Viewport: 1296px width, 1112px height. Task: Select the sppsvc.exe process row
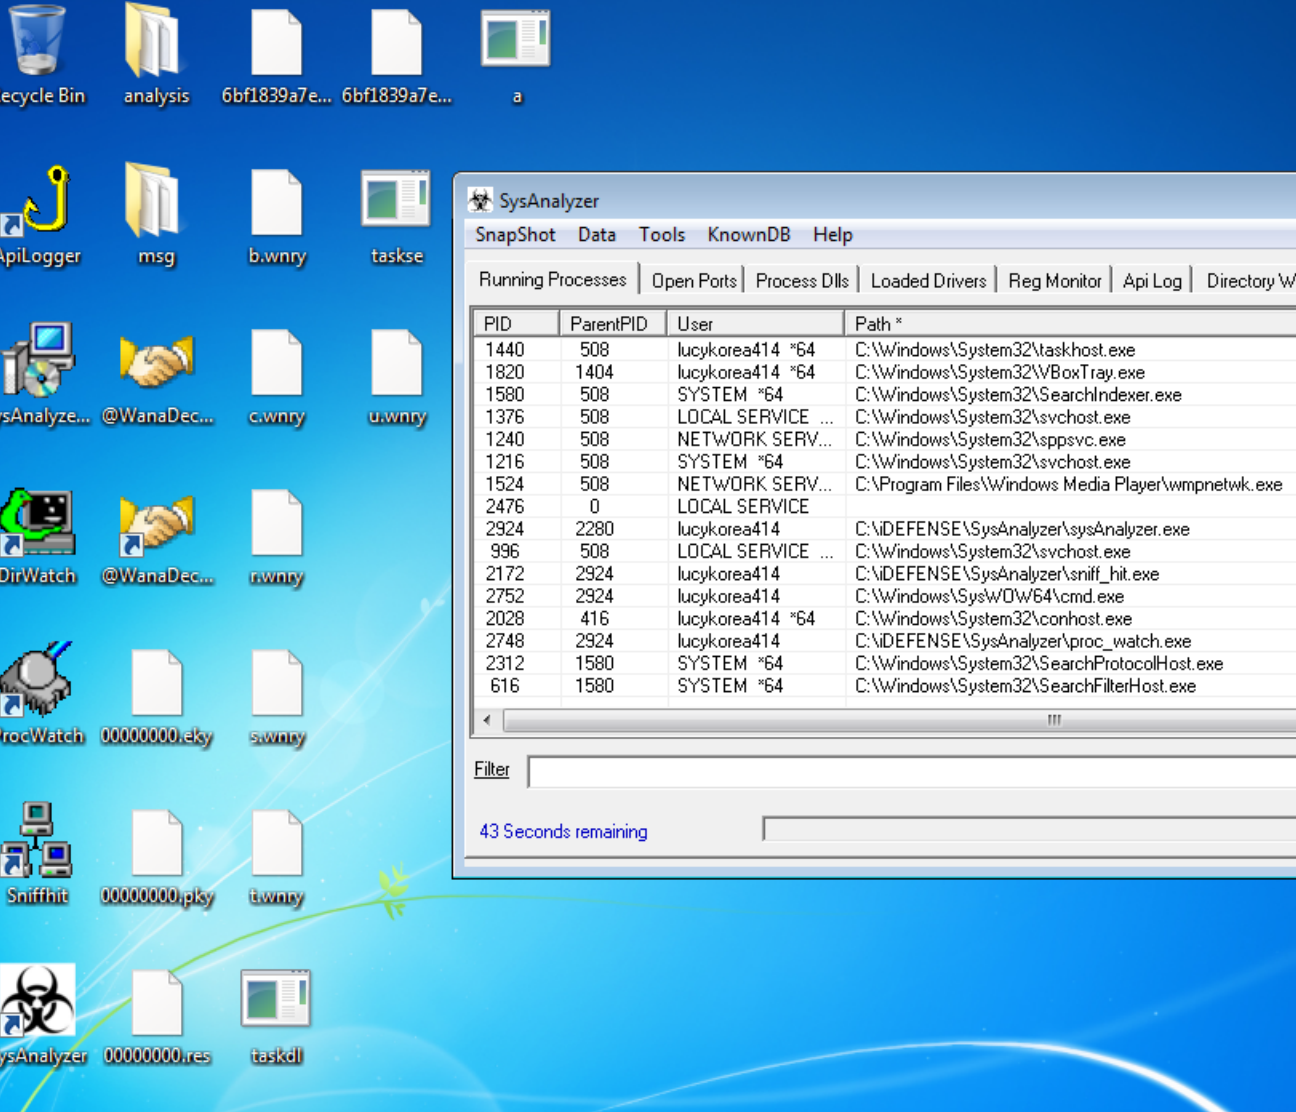(x=885, y=439)
